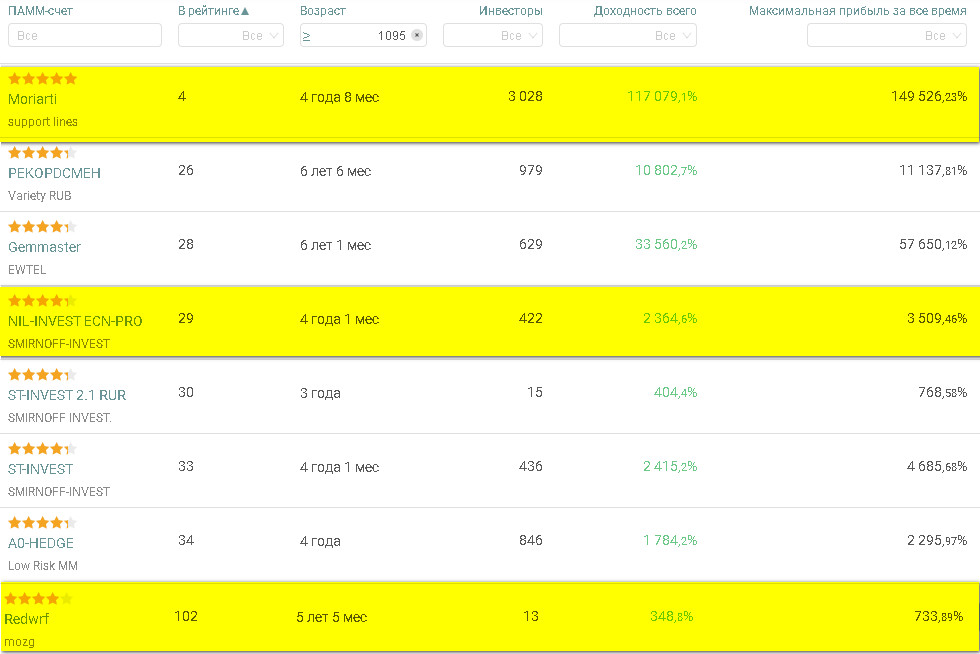Click the greater-or-equal operator in age filter

306,36
